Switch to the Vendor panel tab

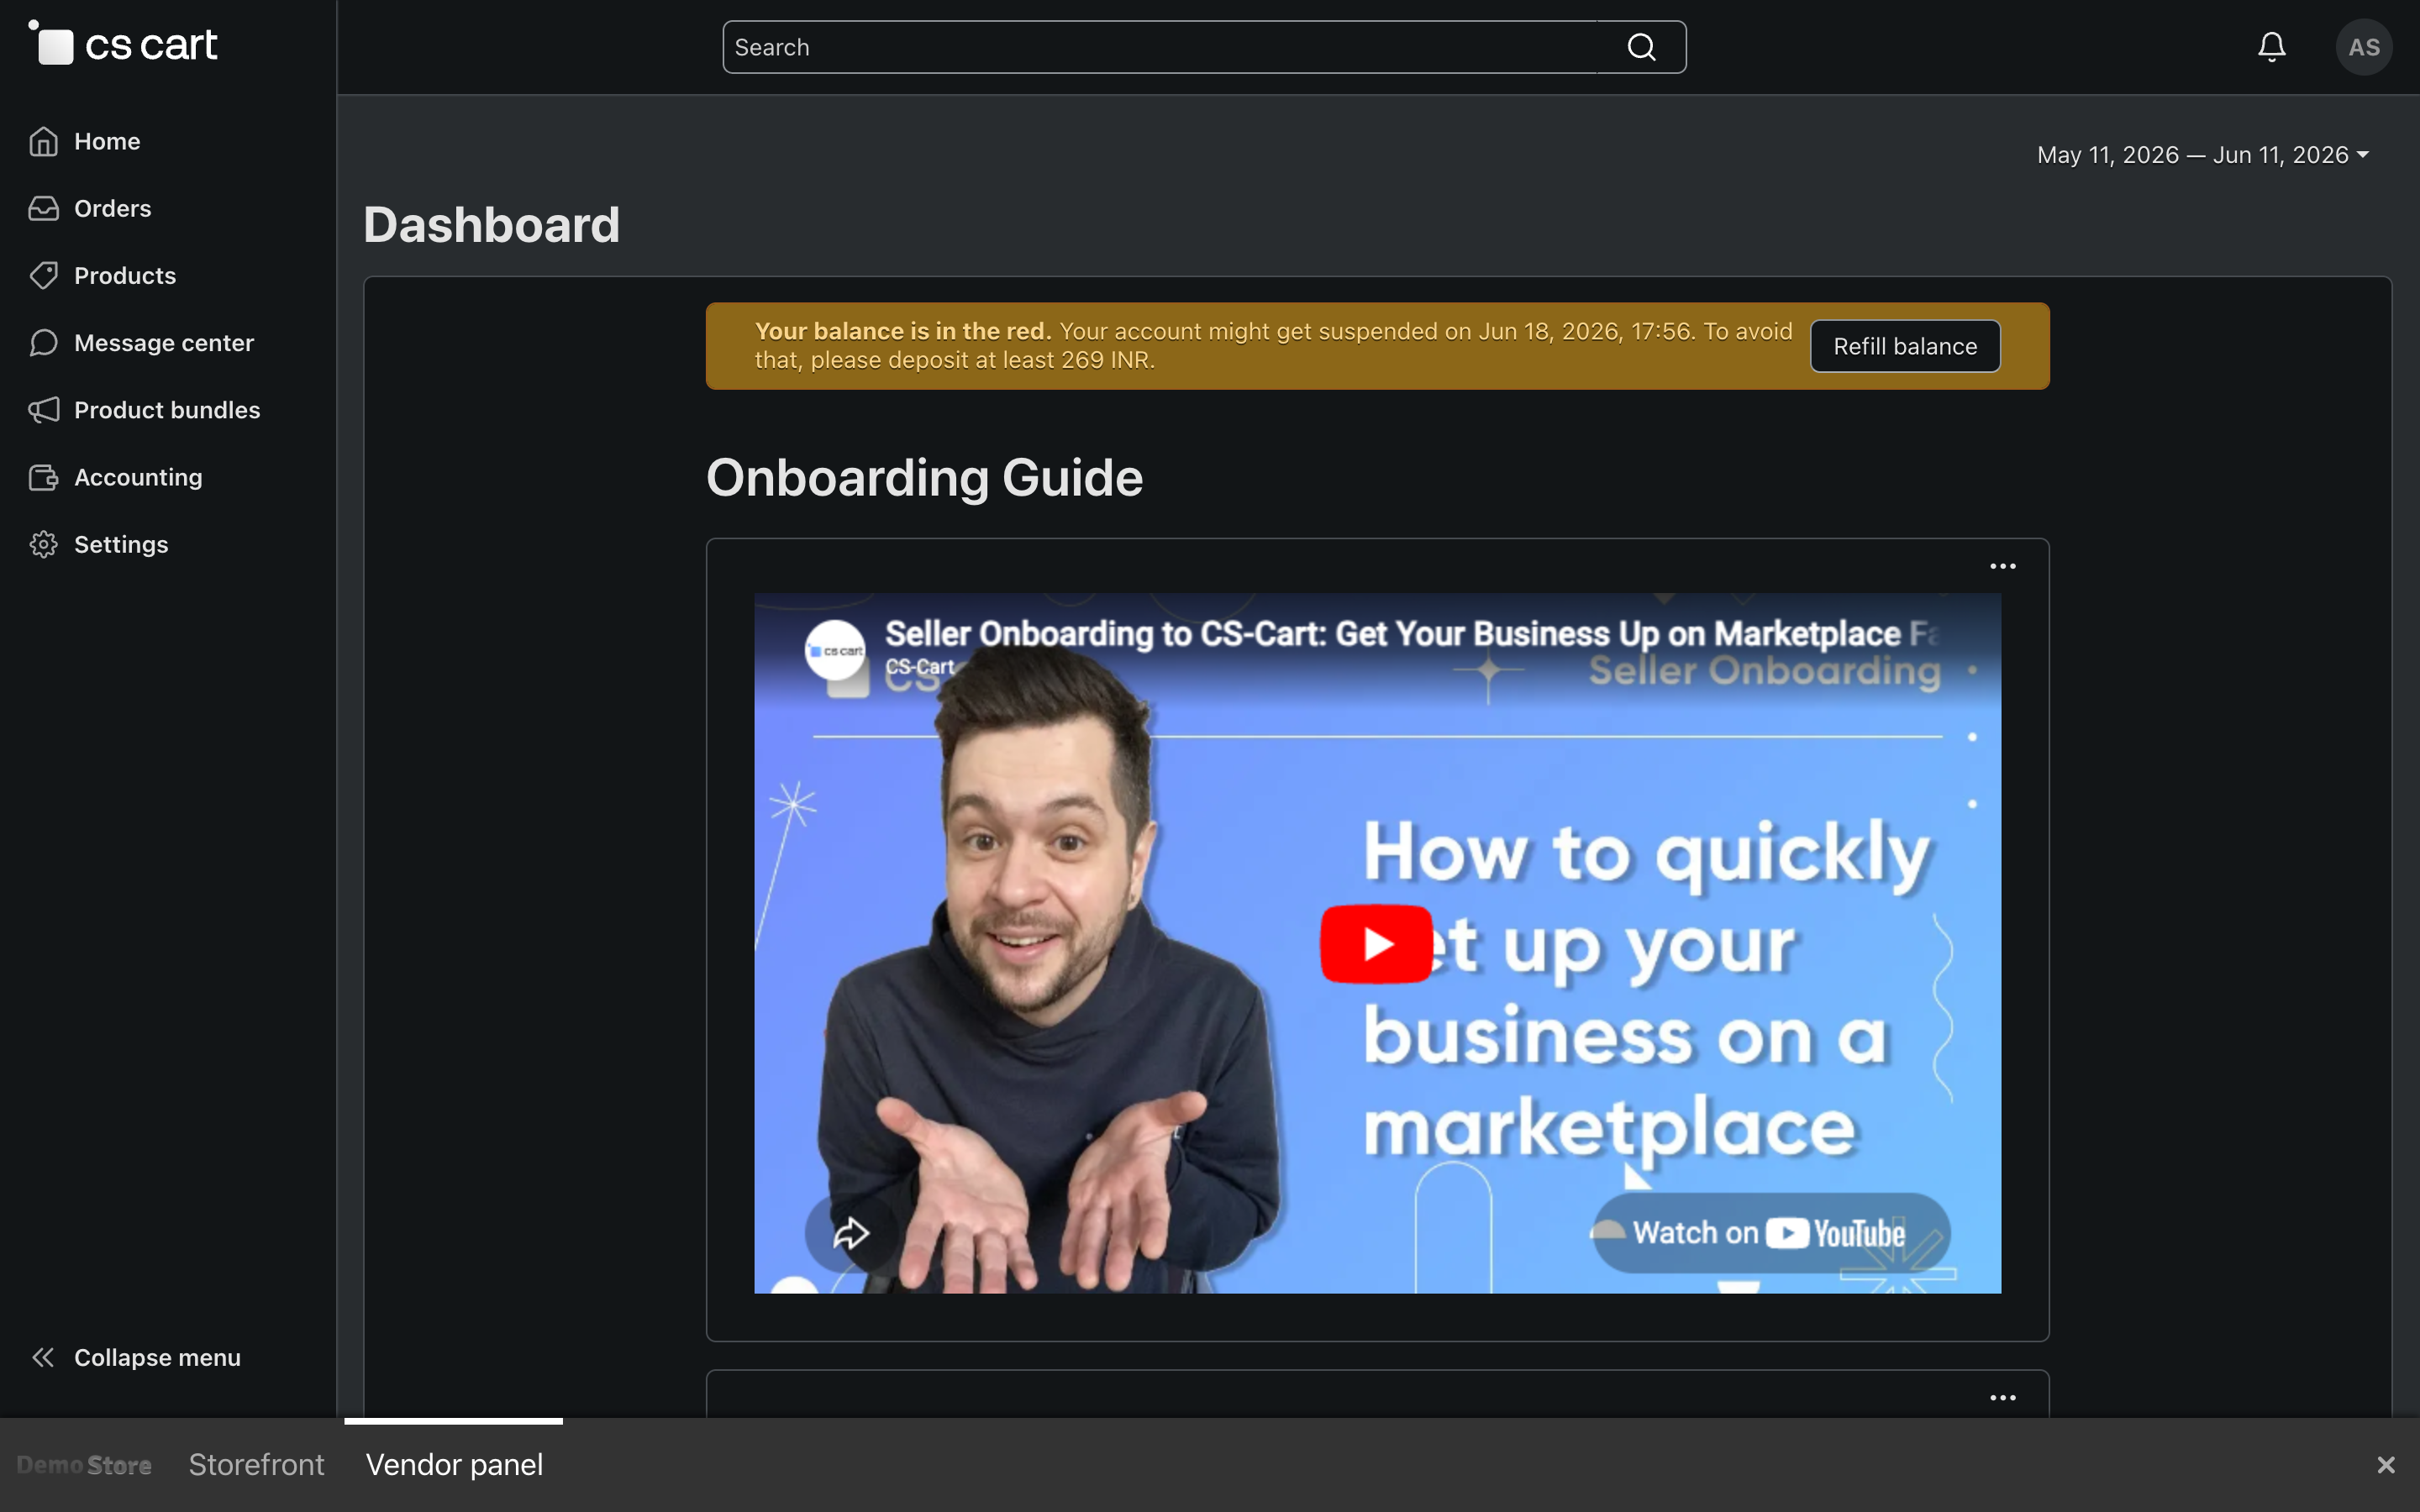click(x=454, y=1465)
